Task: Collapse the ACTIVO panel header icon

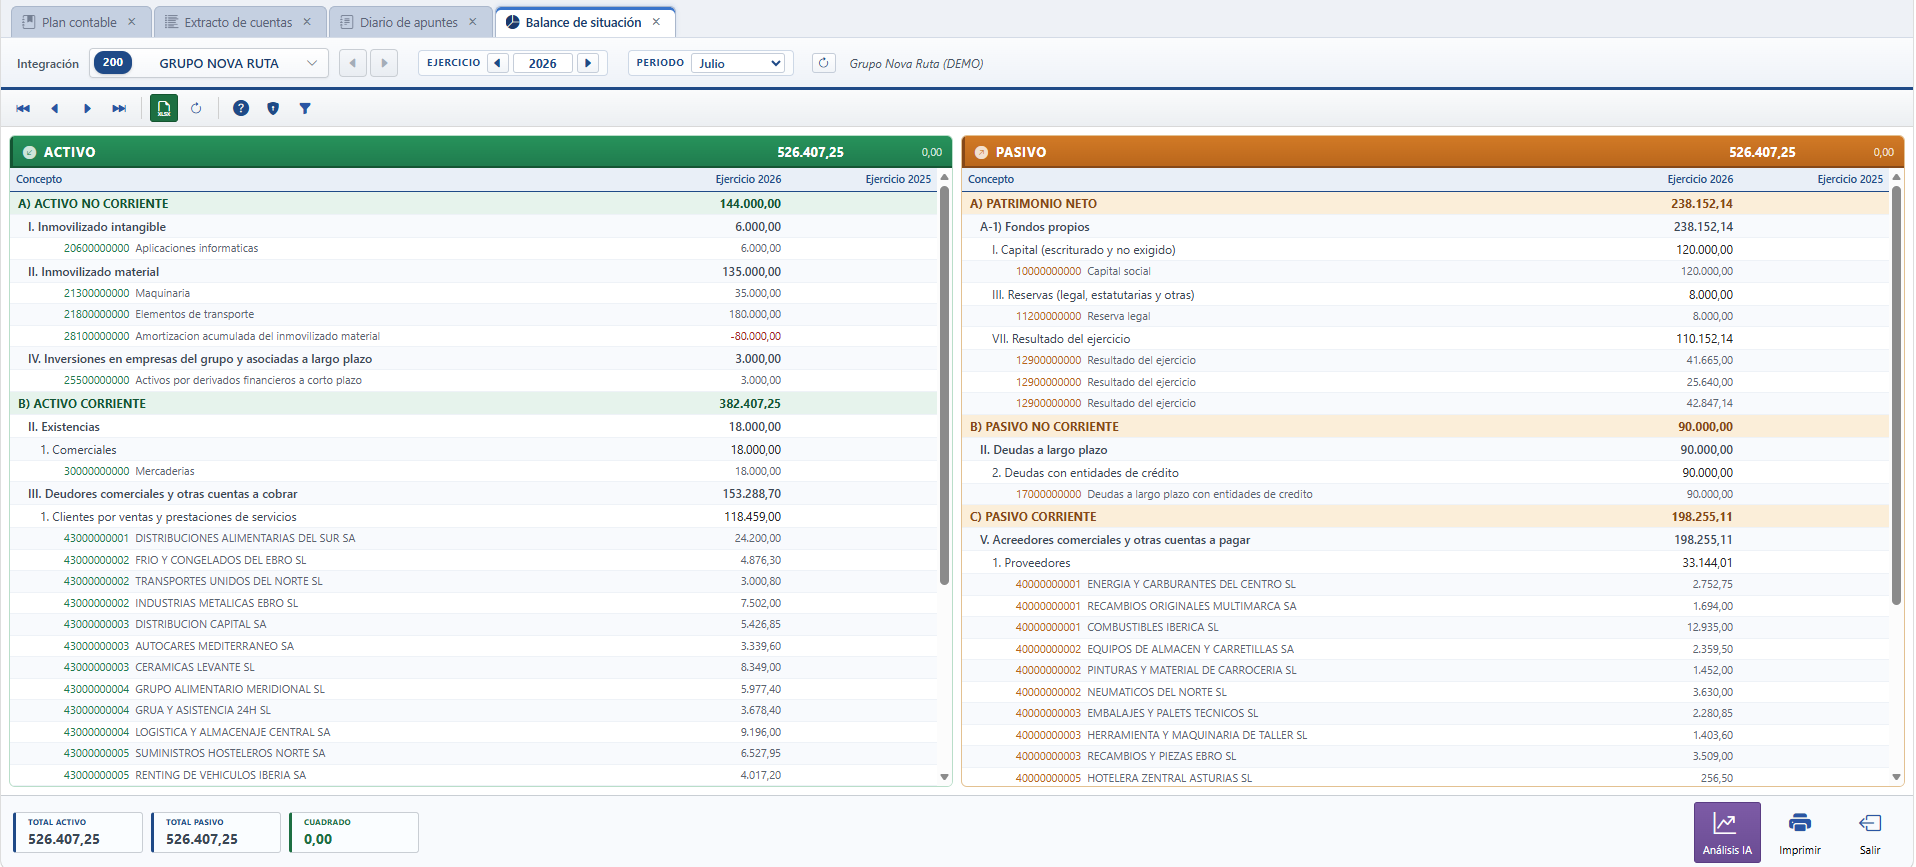Action: (30, 152)
